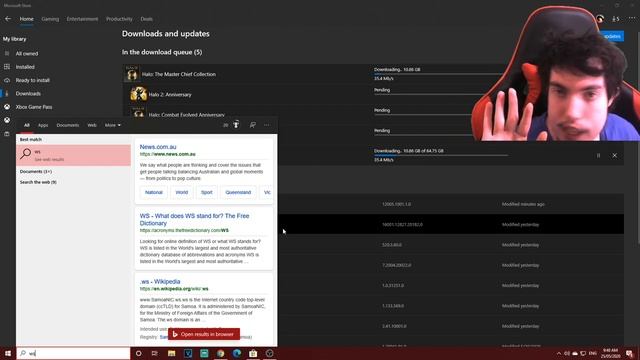Screen dimensions: 640x360
Task: Open WS - What does WS stand for link
Action: [194, 220]
